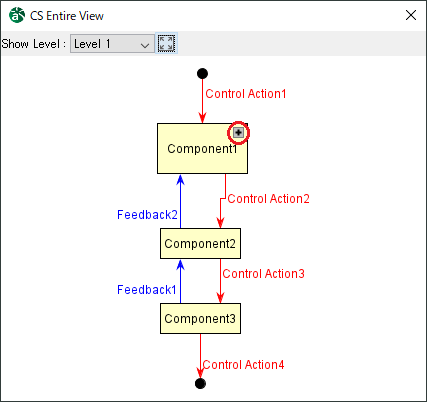Close the CS Entire View window
427x402 pixels.
[411, 15]
